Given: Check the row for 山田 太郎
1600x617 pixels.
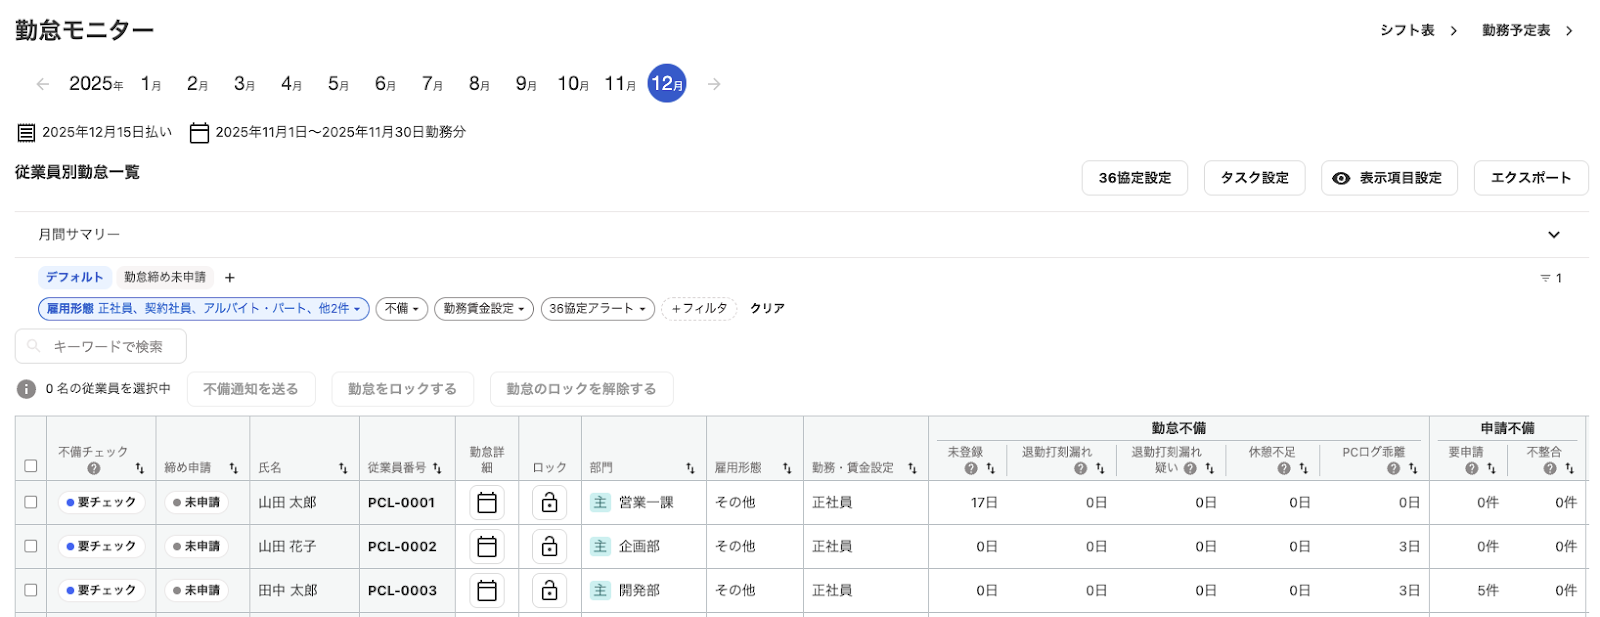Looking at the screenshot, I should click(31, 502).
